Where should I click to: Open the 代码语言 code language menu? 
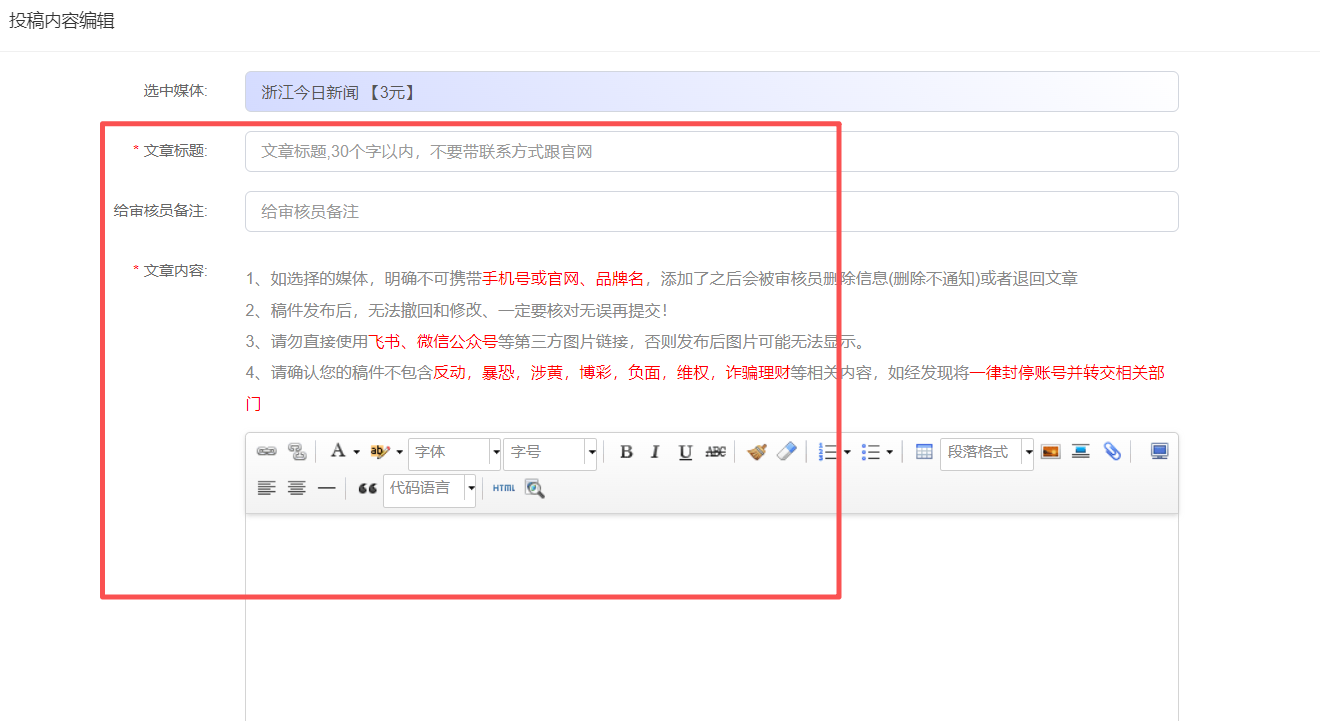pos(470,489)
